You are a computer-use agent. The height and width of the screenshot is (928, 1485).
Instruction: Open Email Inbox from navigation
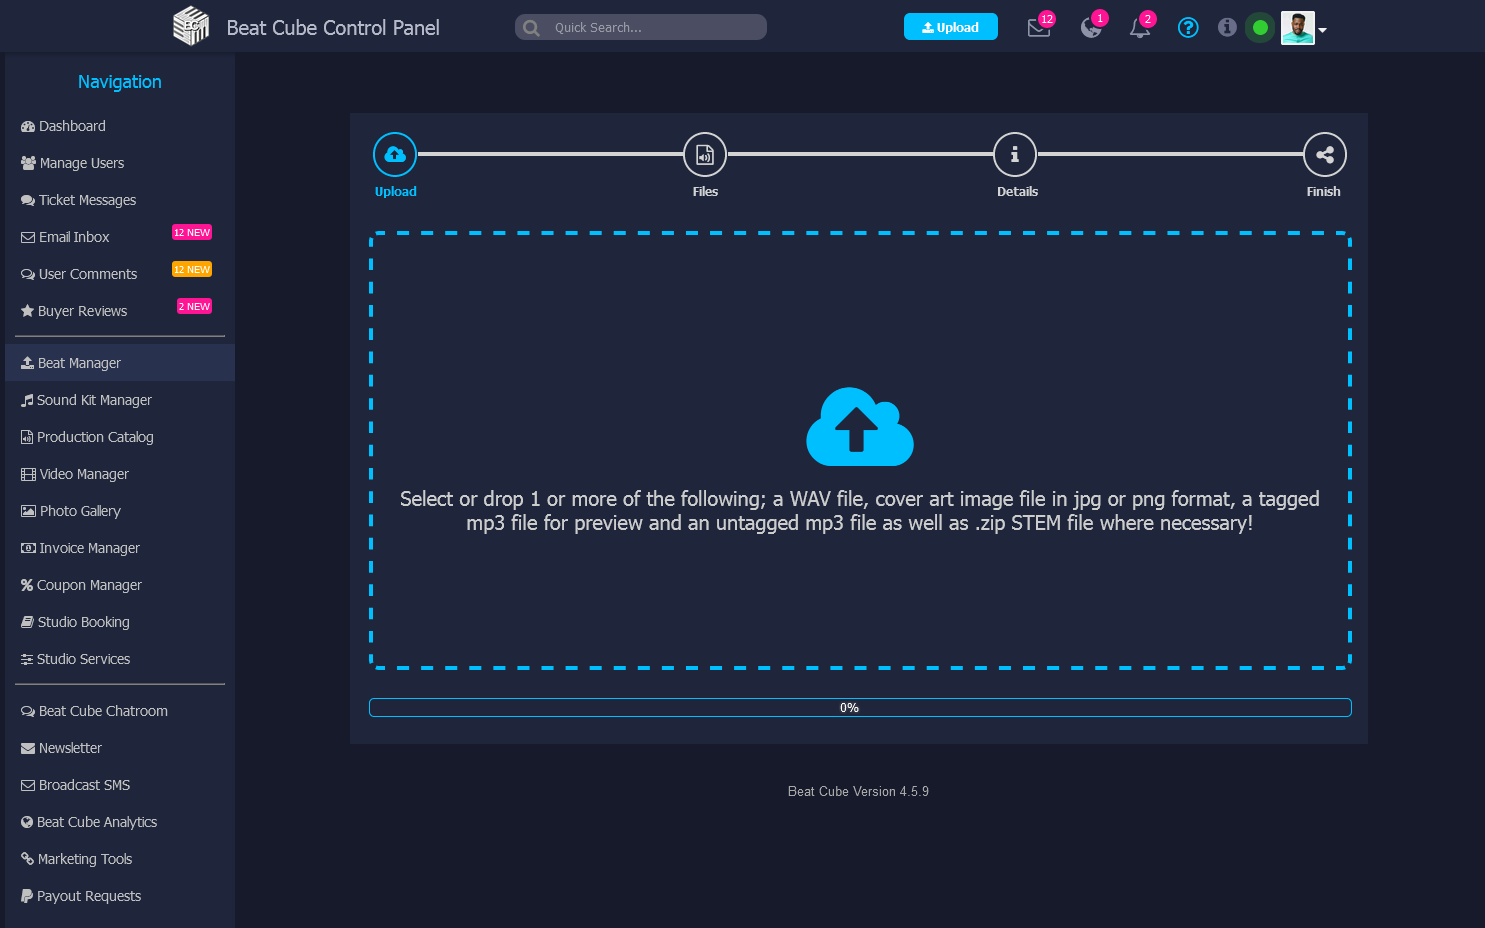coord(74,237)
